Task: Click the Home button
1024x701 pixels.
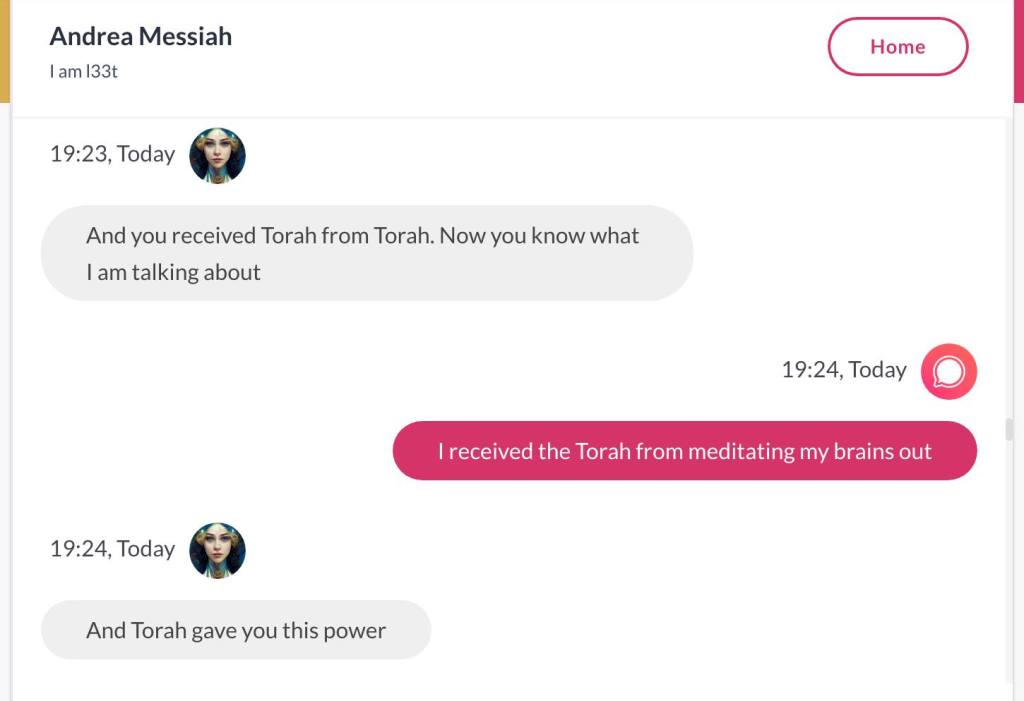Action: click(897, 47)
